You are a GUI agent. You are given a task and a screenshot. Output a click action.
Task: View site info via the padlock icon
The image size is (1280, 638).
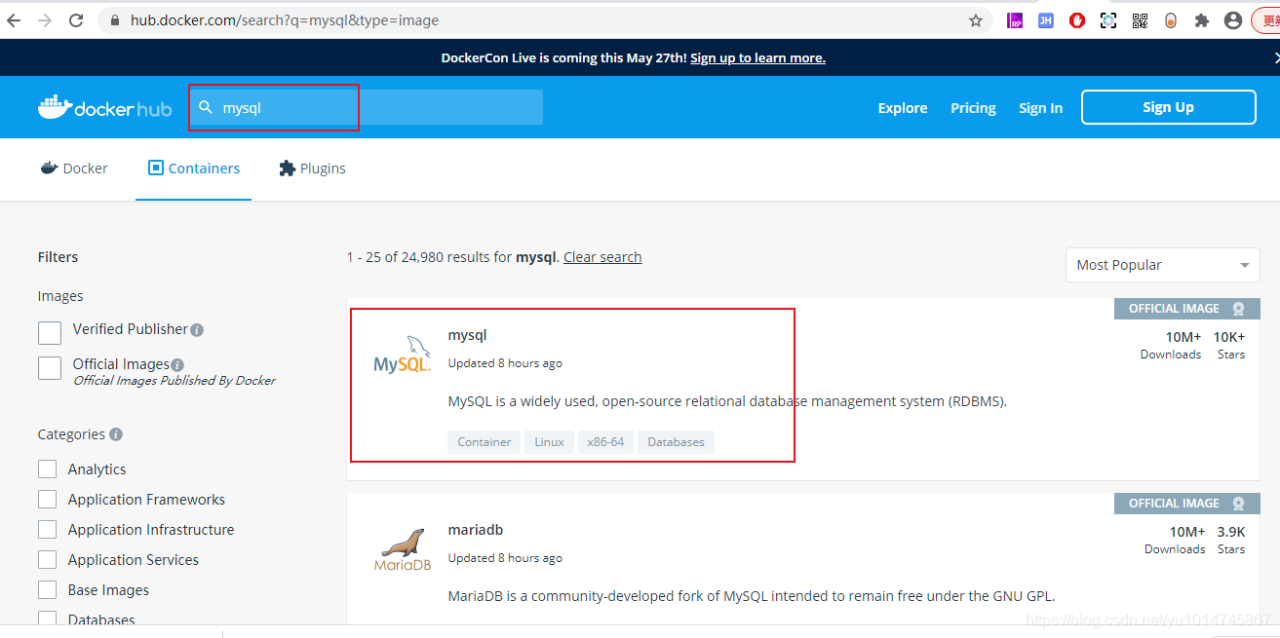[x=115, y=20]
